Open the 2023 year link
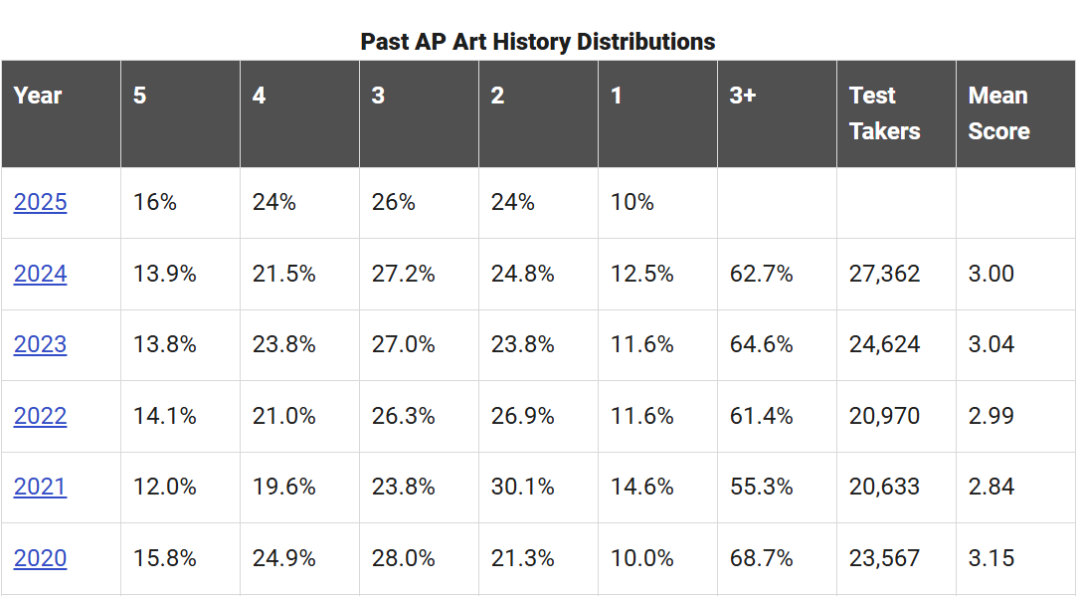1080x596 pixels. (40, 344)
